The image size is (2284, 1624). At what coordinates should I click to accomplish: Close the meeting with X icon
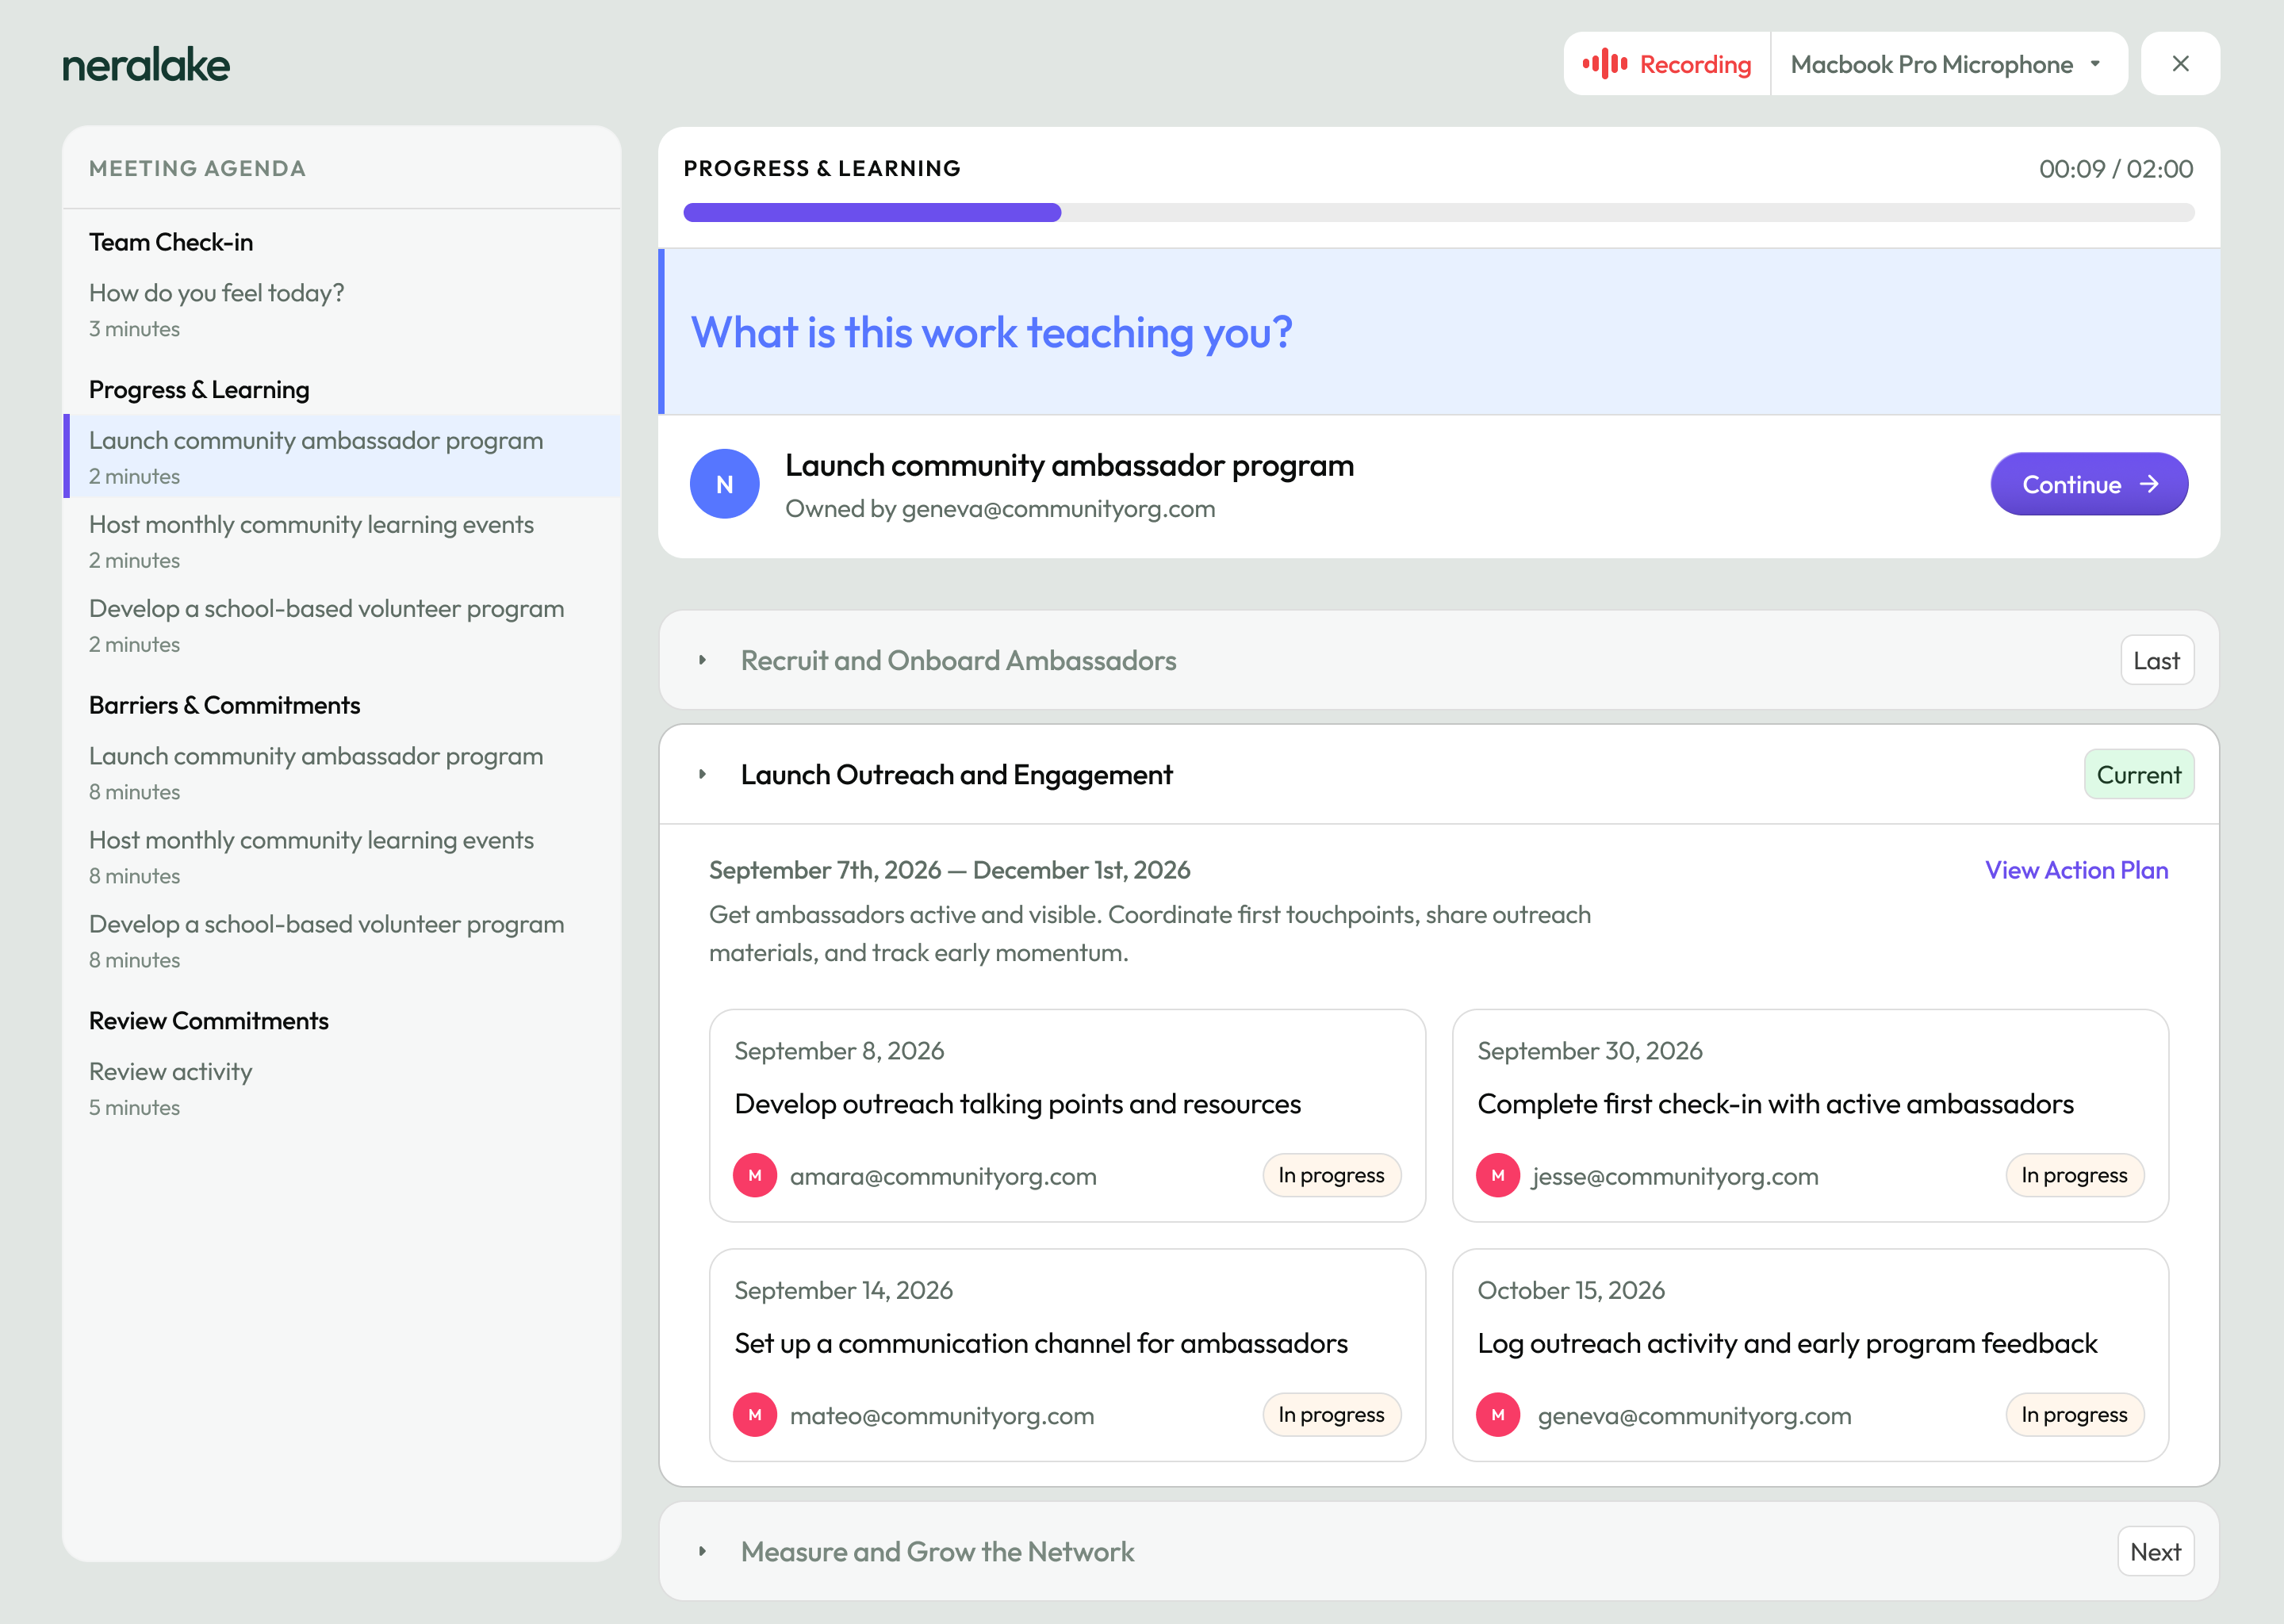(2180, 64)
